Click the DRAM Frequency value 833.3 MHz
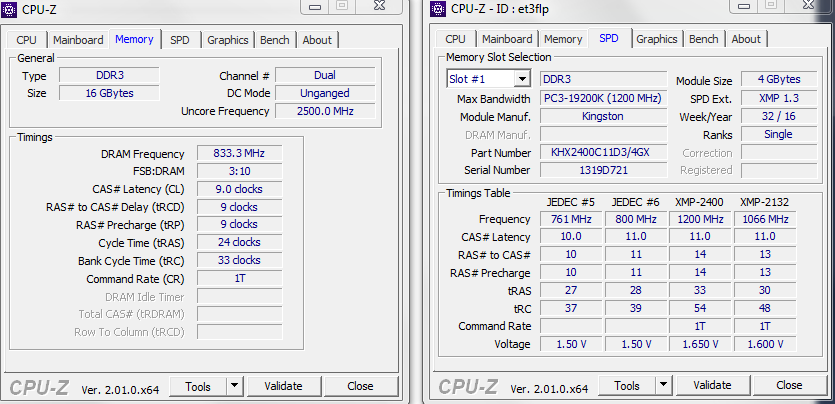The width and height of the screenshot is (835, 404). coord(239,153)
